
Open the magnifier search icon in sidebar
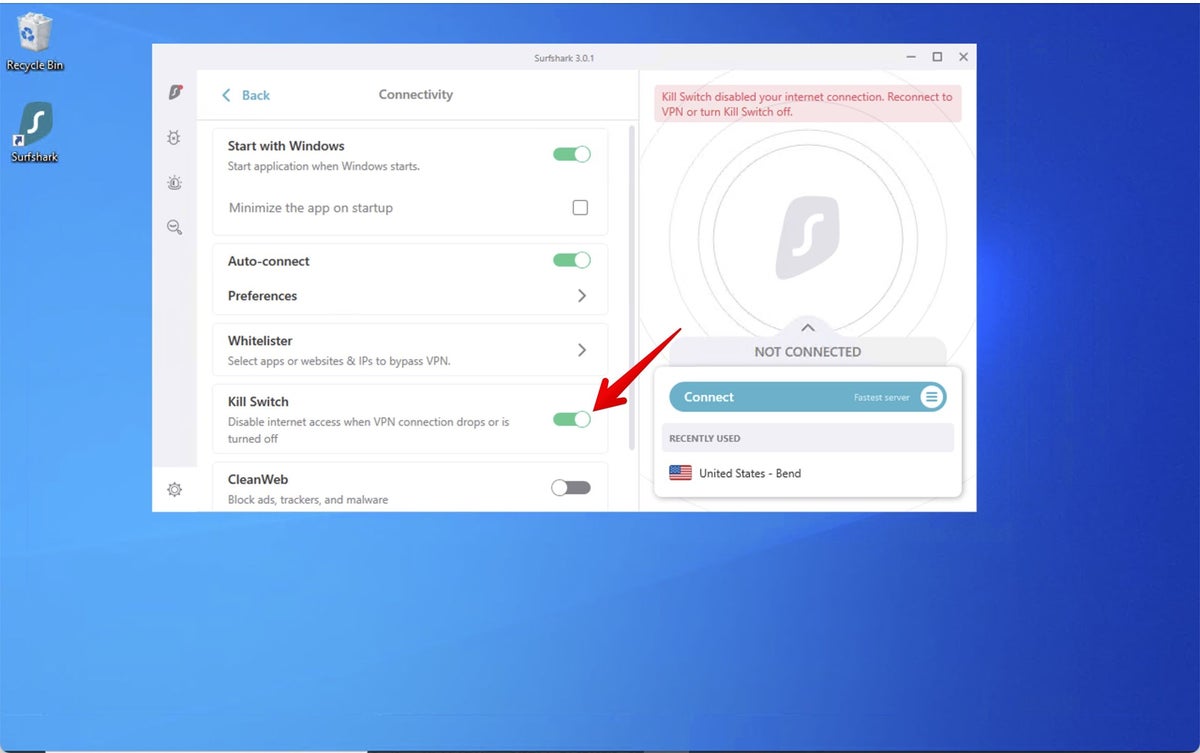coord(174,228)
